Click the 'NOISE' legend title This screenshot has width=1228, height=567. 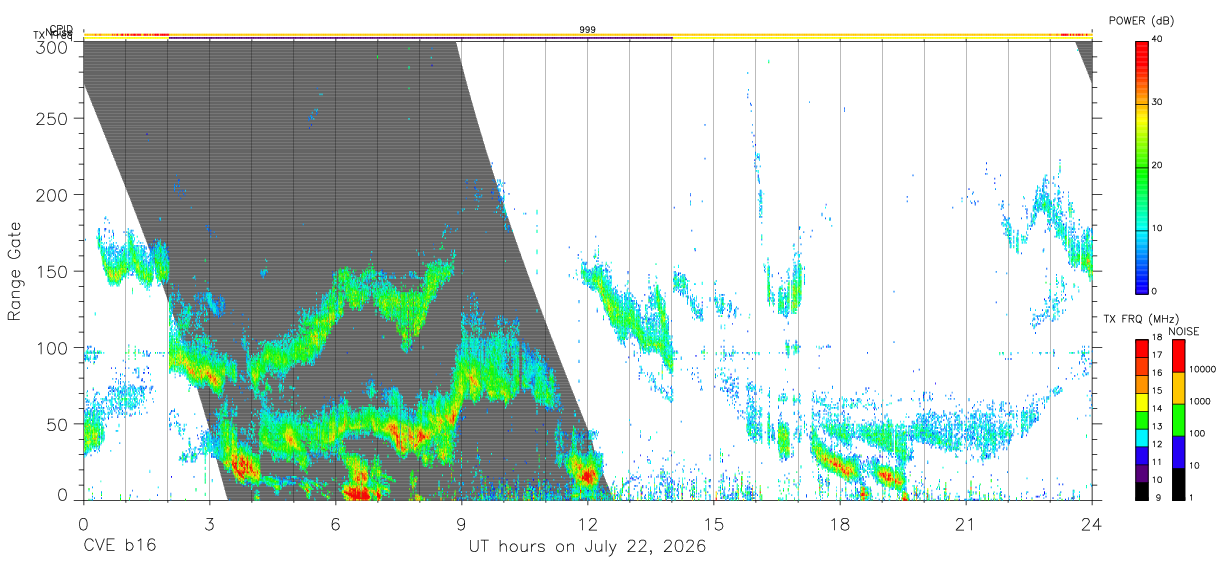(x=1184, y=331)
